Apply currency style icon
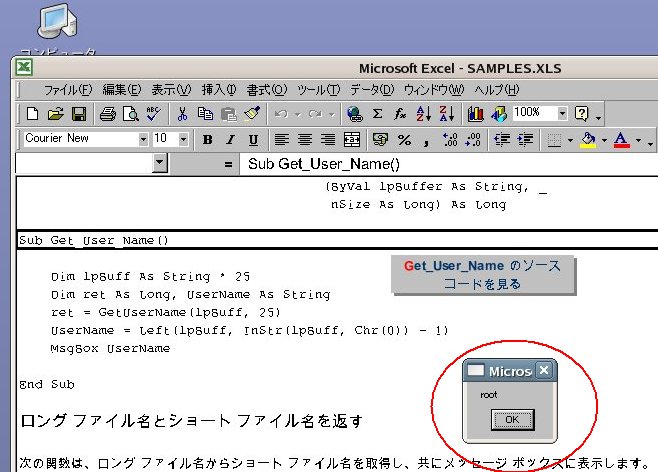 tap(381, 139)
